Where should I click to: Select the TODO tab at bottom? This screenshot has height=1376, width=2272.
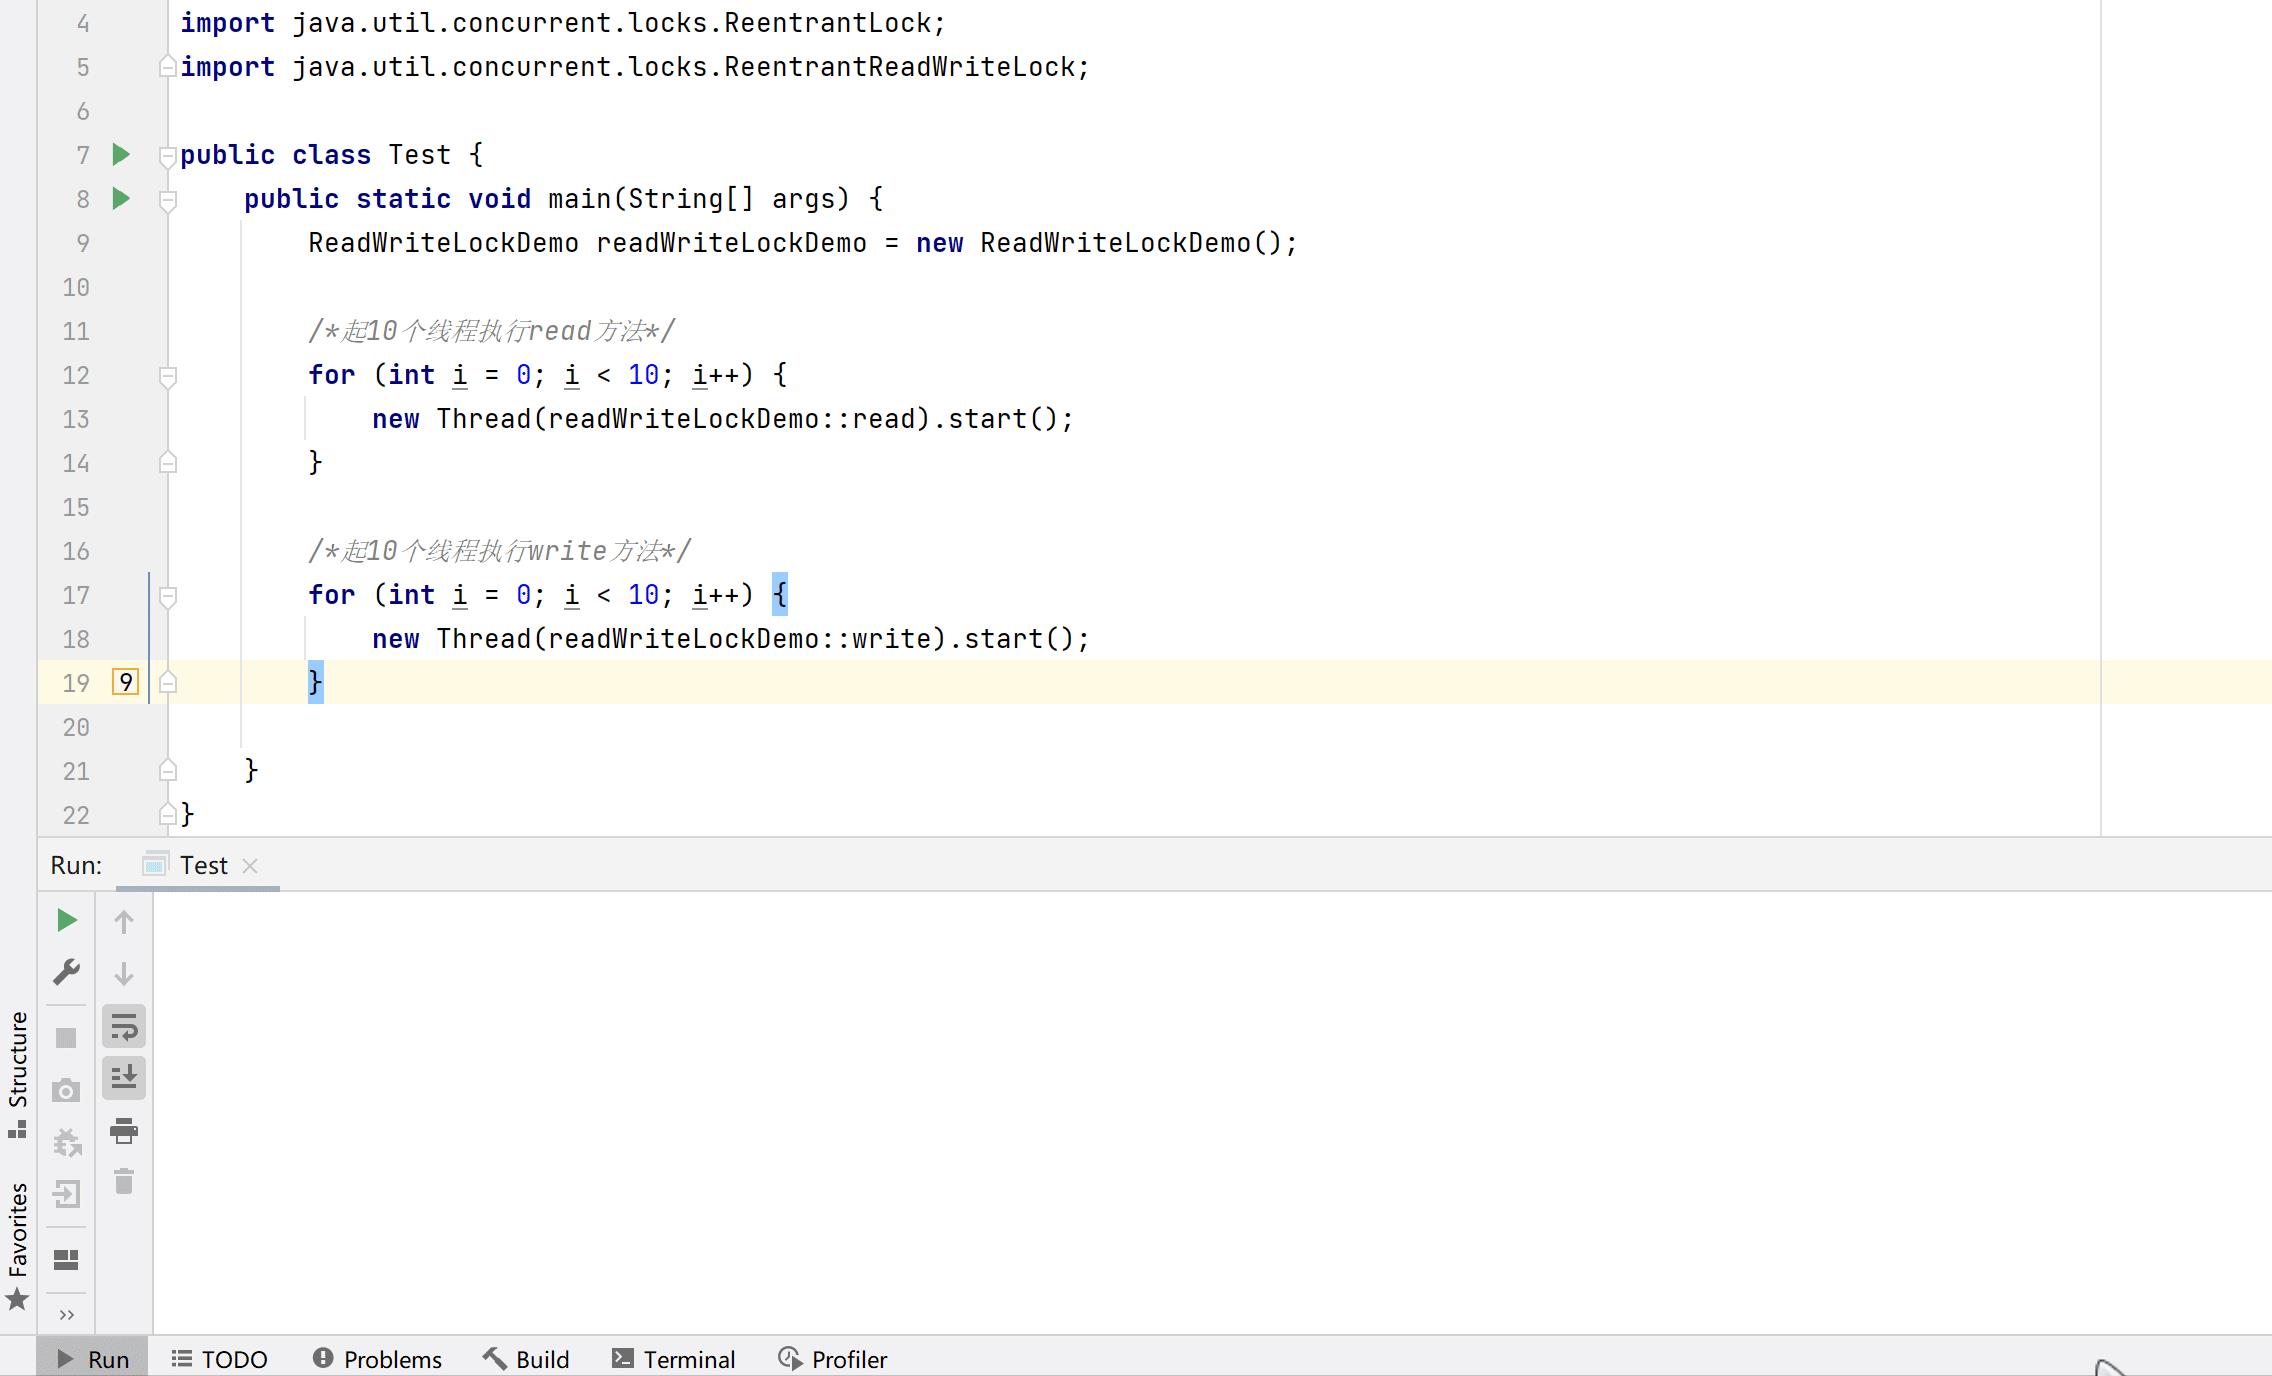[x=229, y=1360]
